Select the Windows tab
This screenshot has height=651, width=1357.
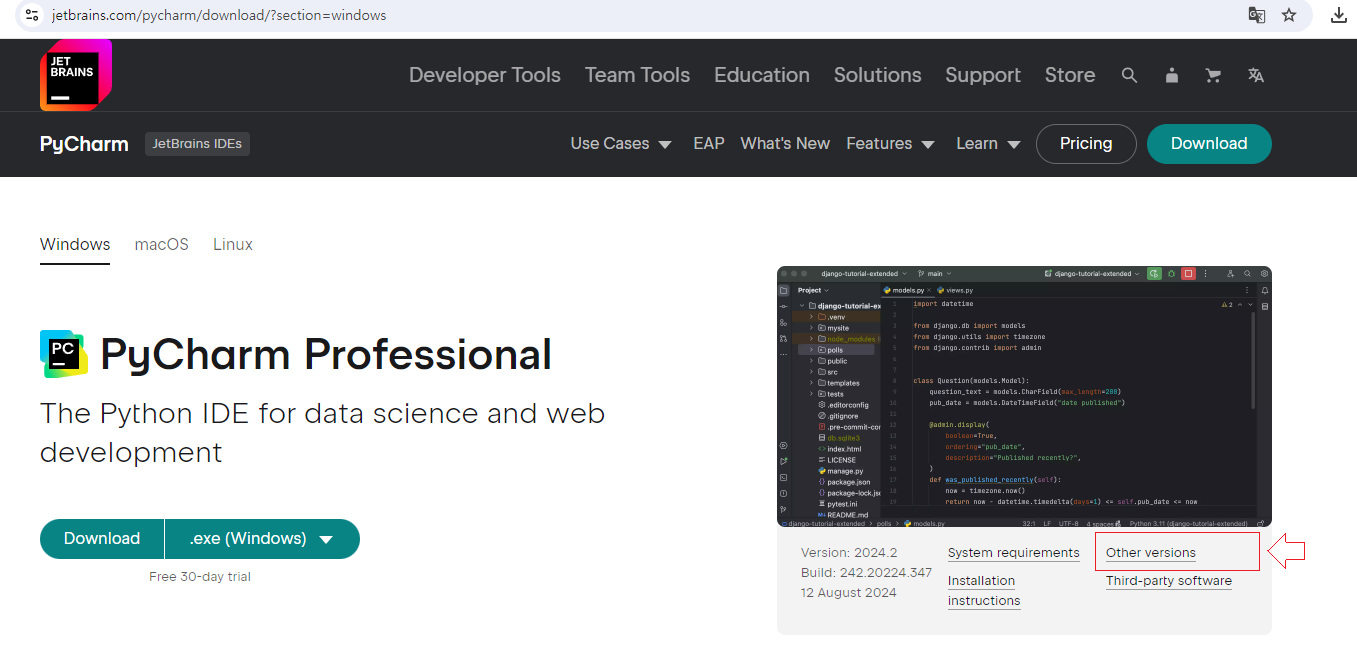pyautogui.click(x=75, y=244)
